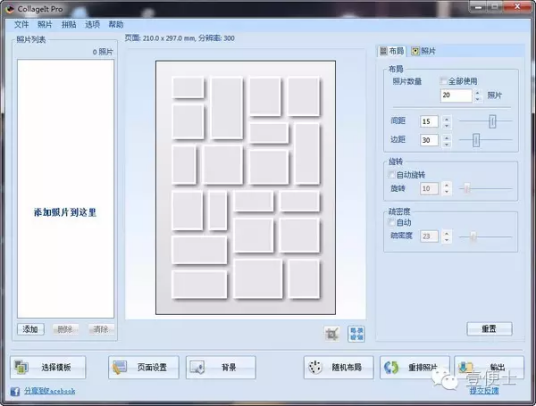Image resolution: width=536 pixels, height=406 pixels.
Task: Click the 疏密度 stepper arrows
Action: tap(446, 236)
